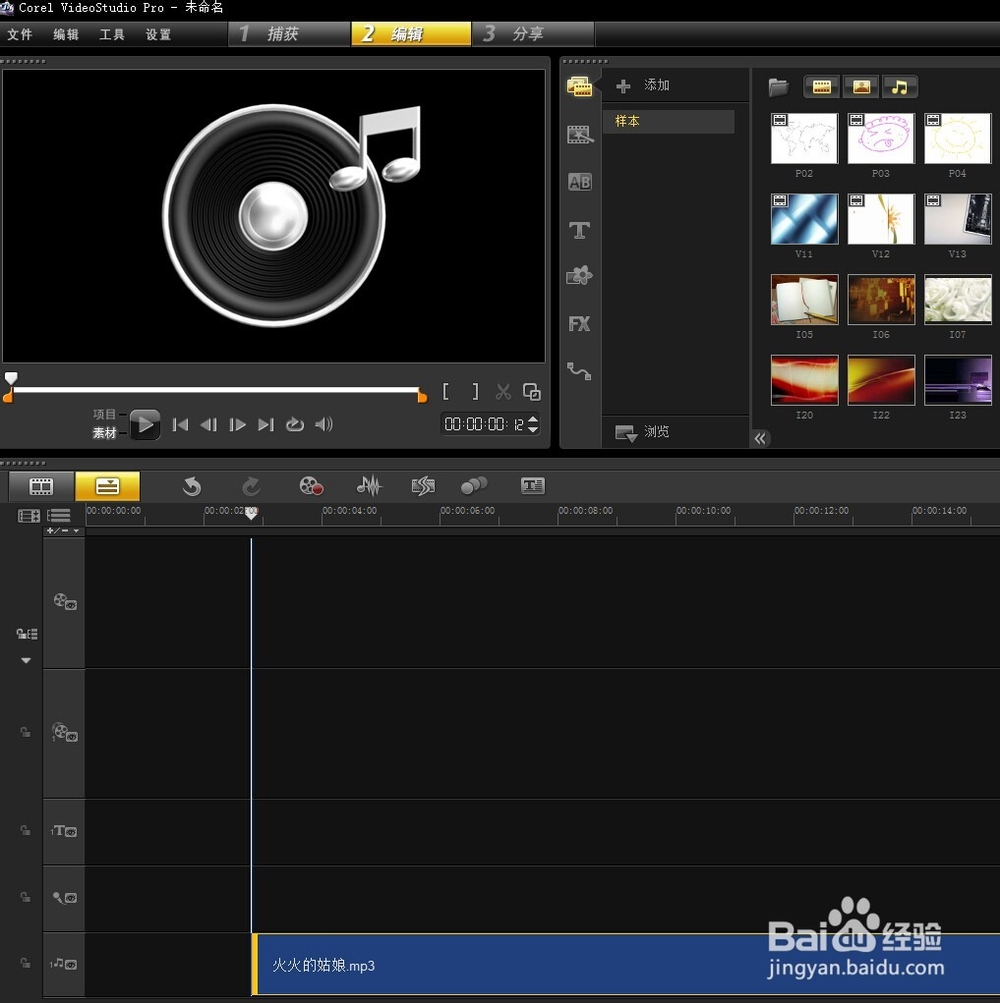
Task: Open the Title (AB) library icon
Action: pos(580,182)
